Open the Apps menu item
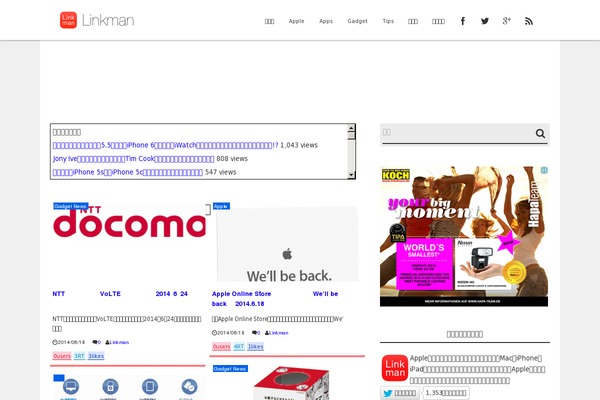 click(x=326, y=21)
